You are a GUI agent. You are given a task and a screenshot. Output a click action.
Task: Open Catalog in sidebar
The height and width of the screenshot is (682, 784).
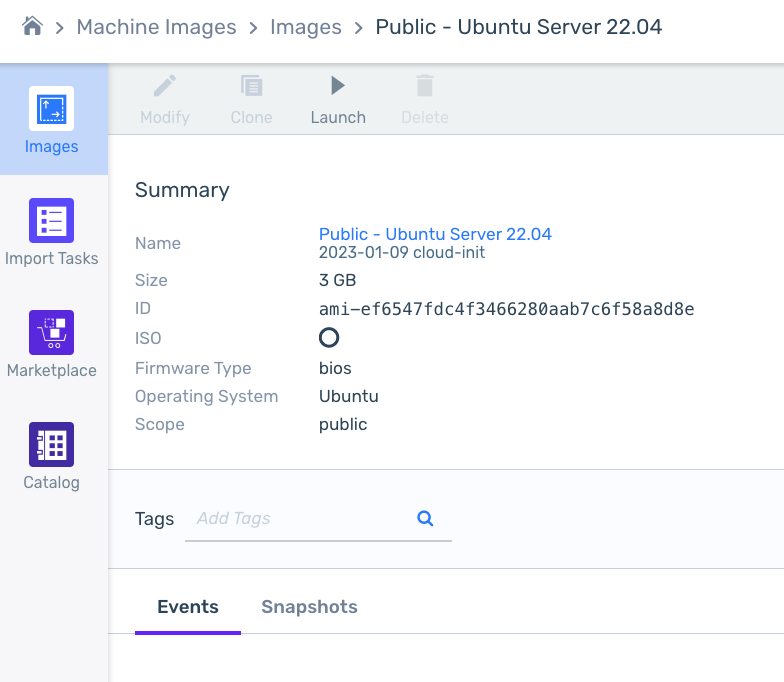(52, 456)
